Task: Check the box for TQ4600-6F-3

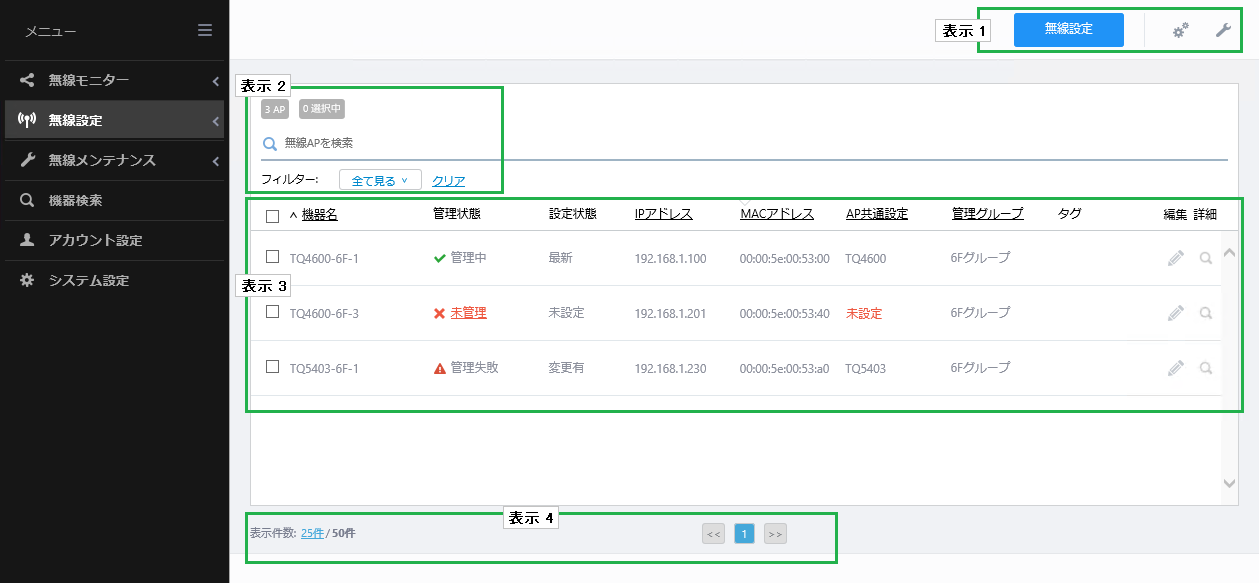Action: 272,312
